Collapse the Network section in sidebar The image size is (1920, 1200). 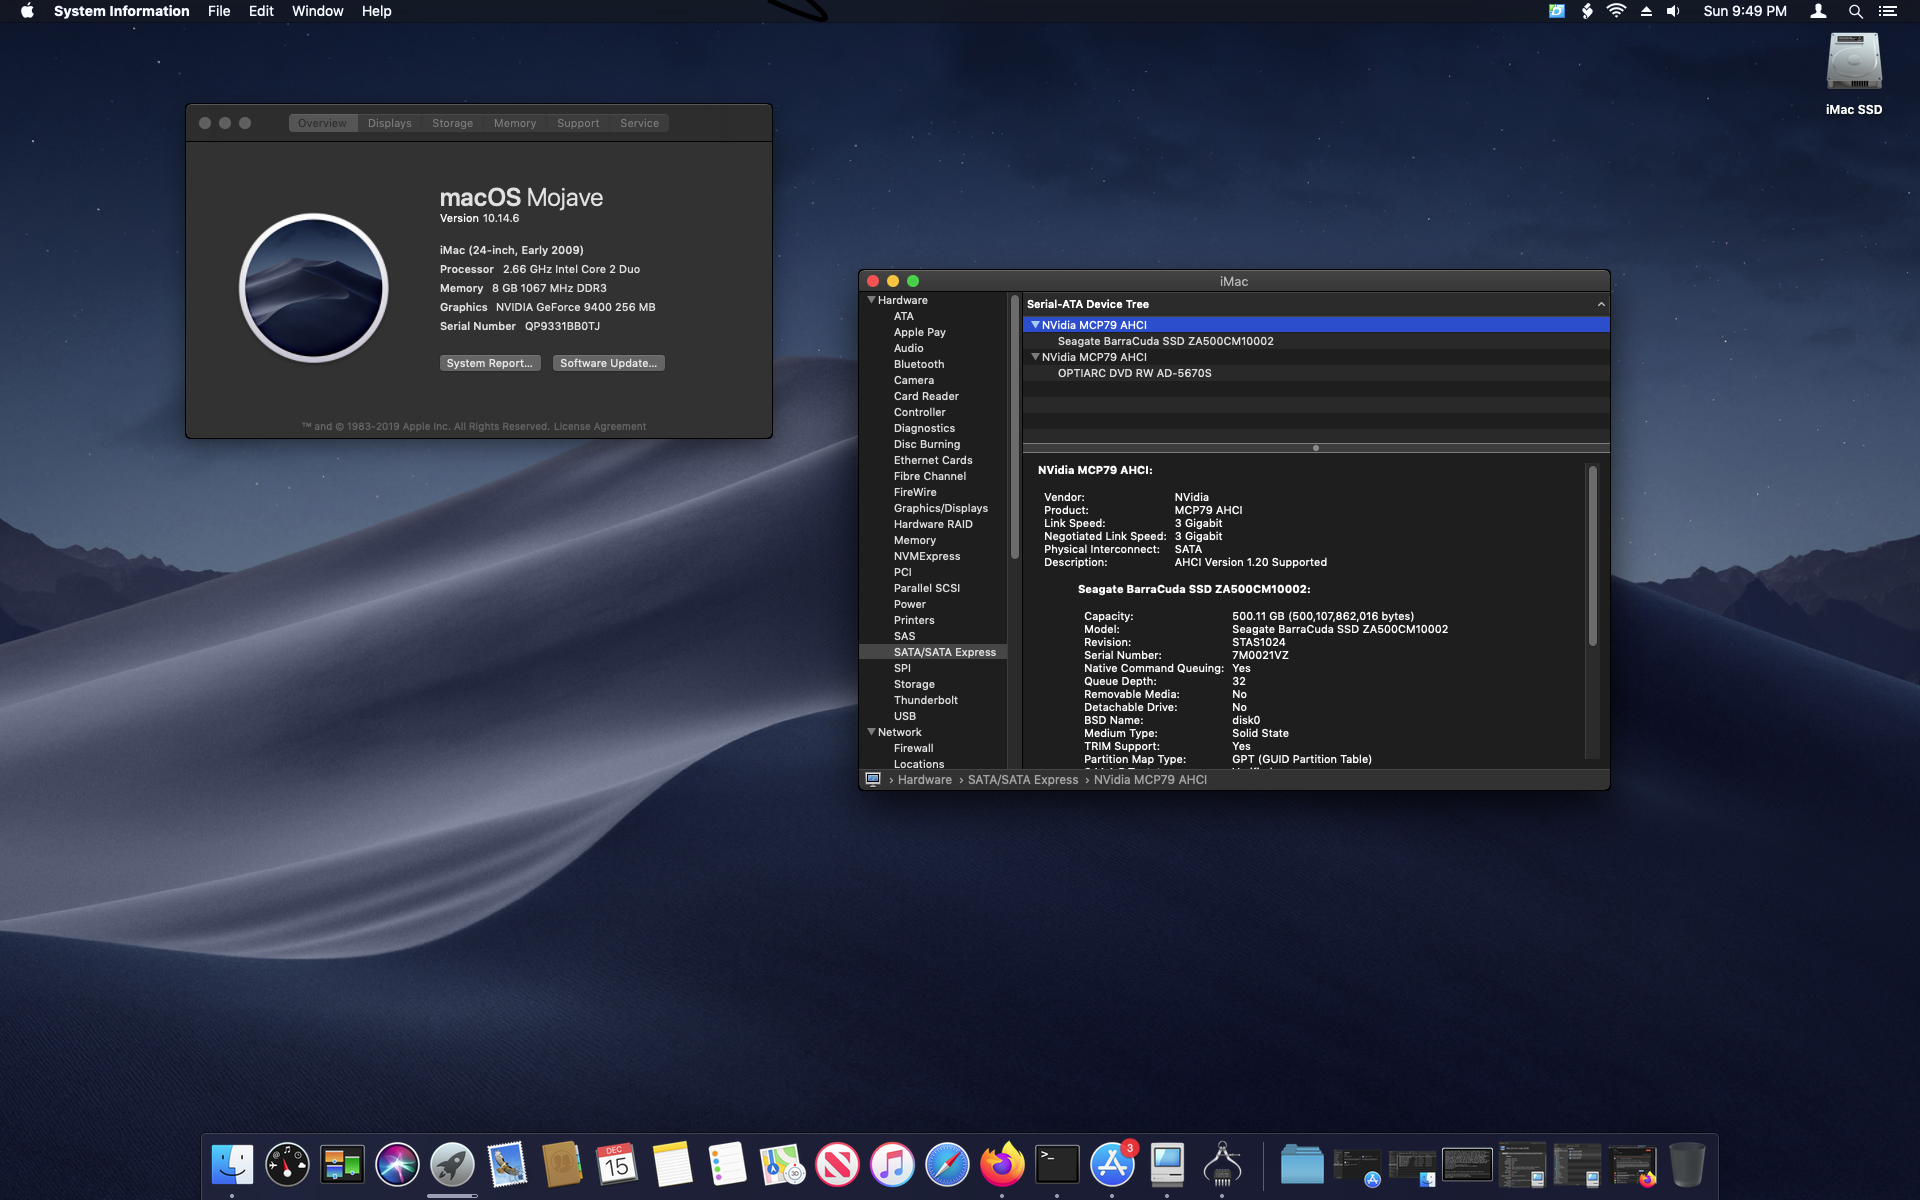pyautogui.click(x=871, y=732)
